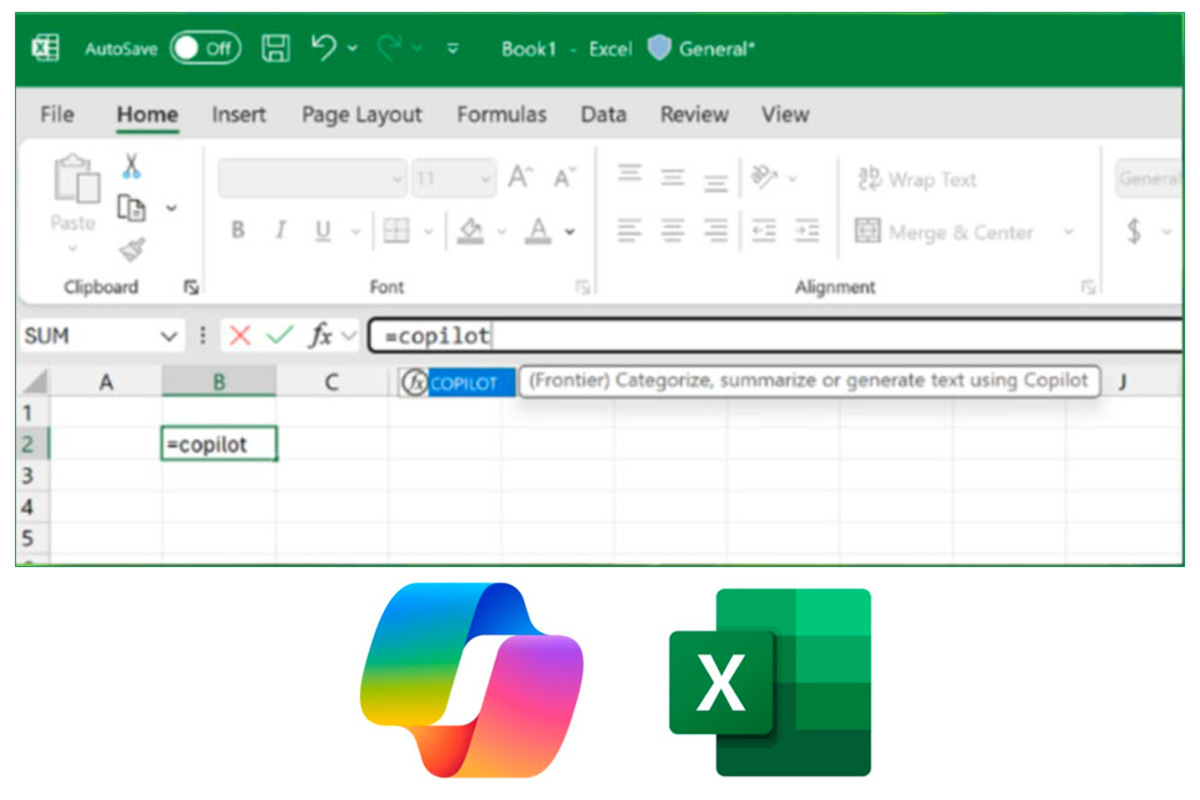
Task: Click the Borders grid icon
Action: pos(397,232)
